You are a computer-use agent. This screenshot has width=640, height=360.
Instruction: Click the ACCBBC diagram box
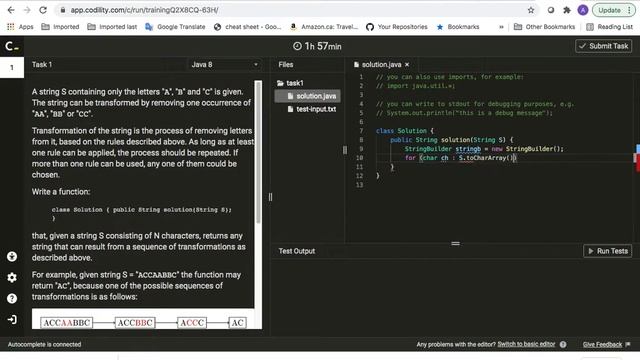point(135,323)
